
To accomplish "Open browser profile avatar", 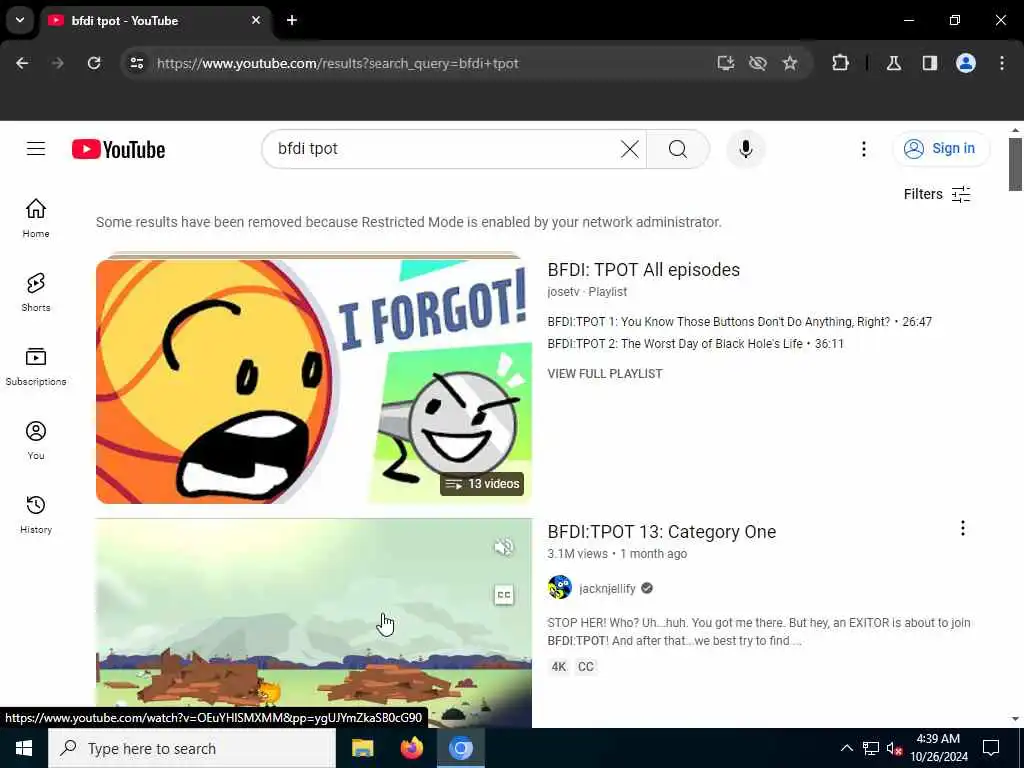I will [966, 63].
